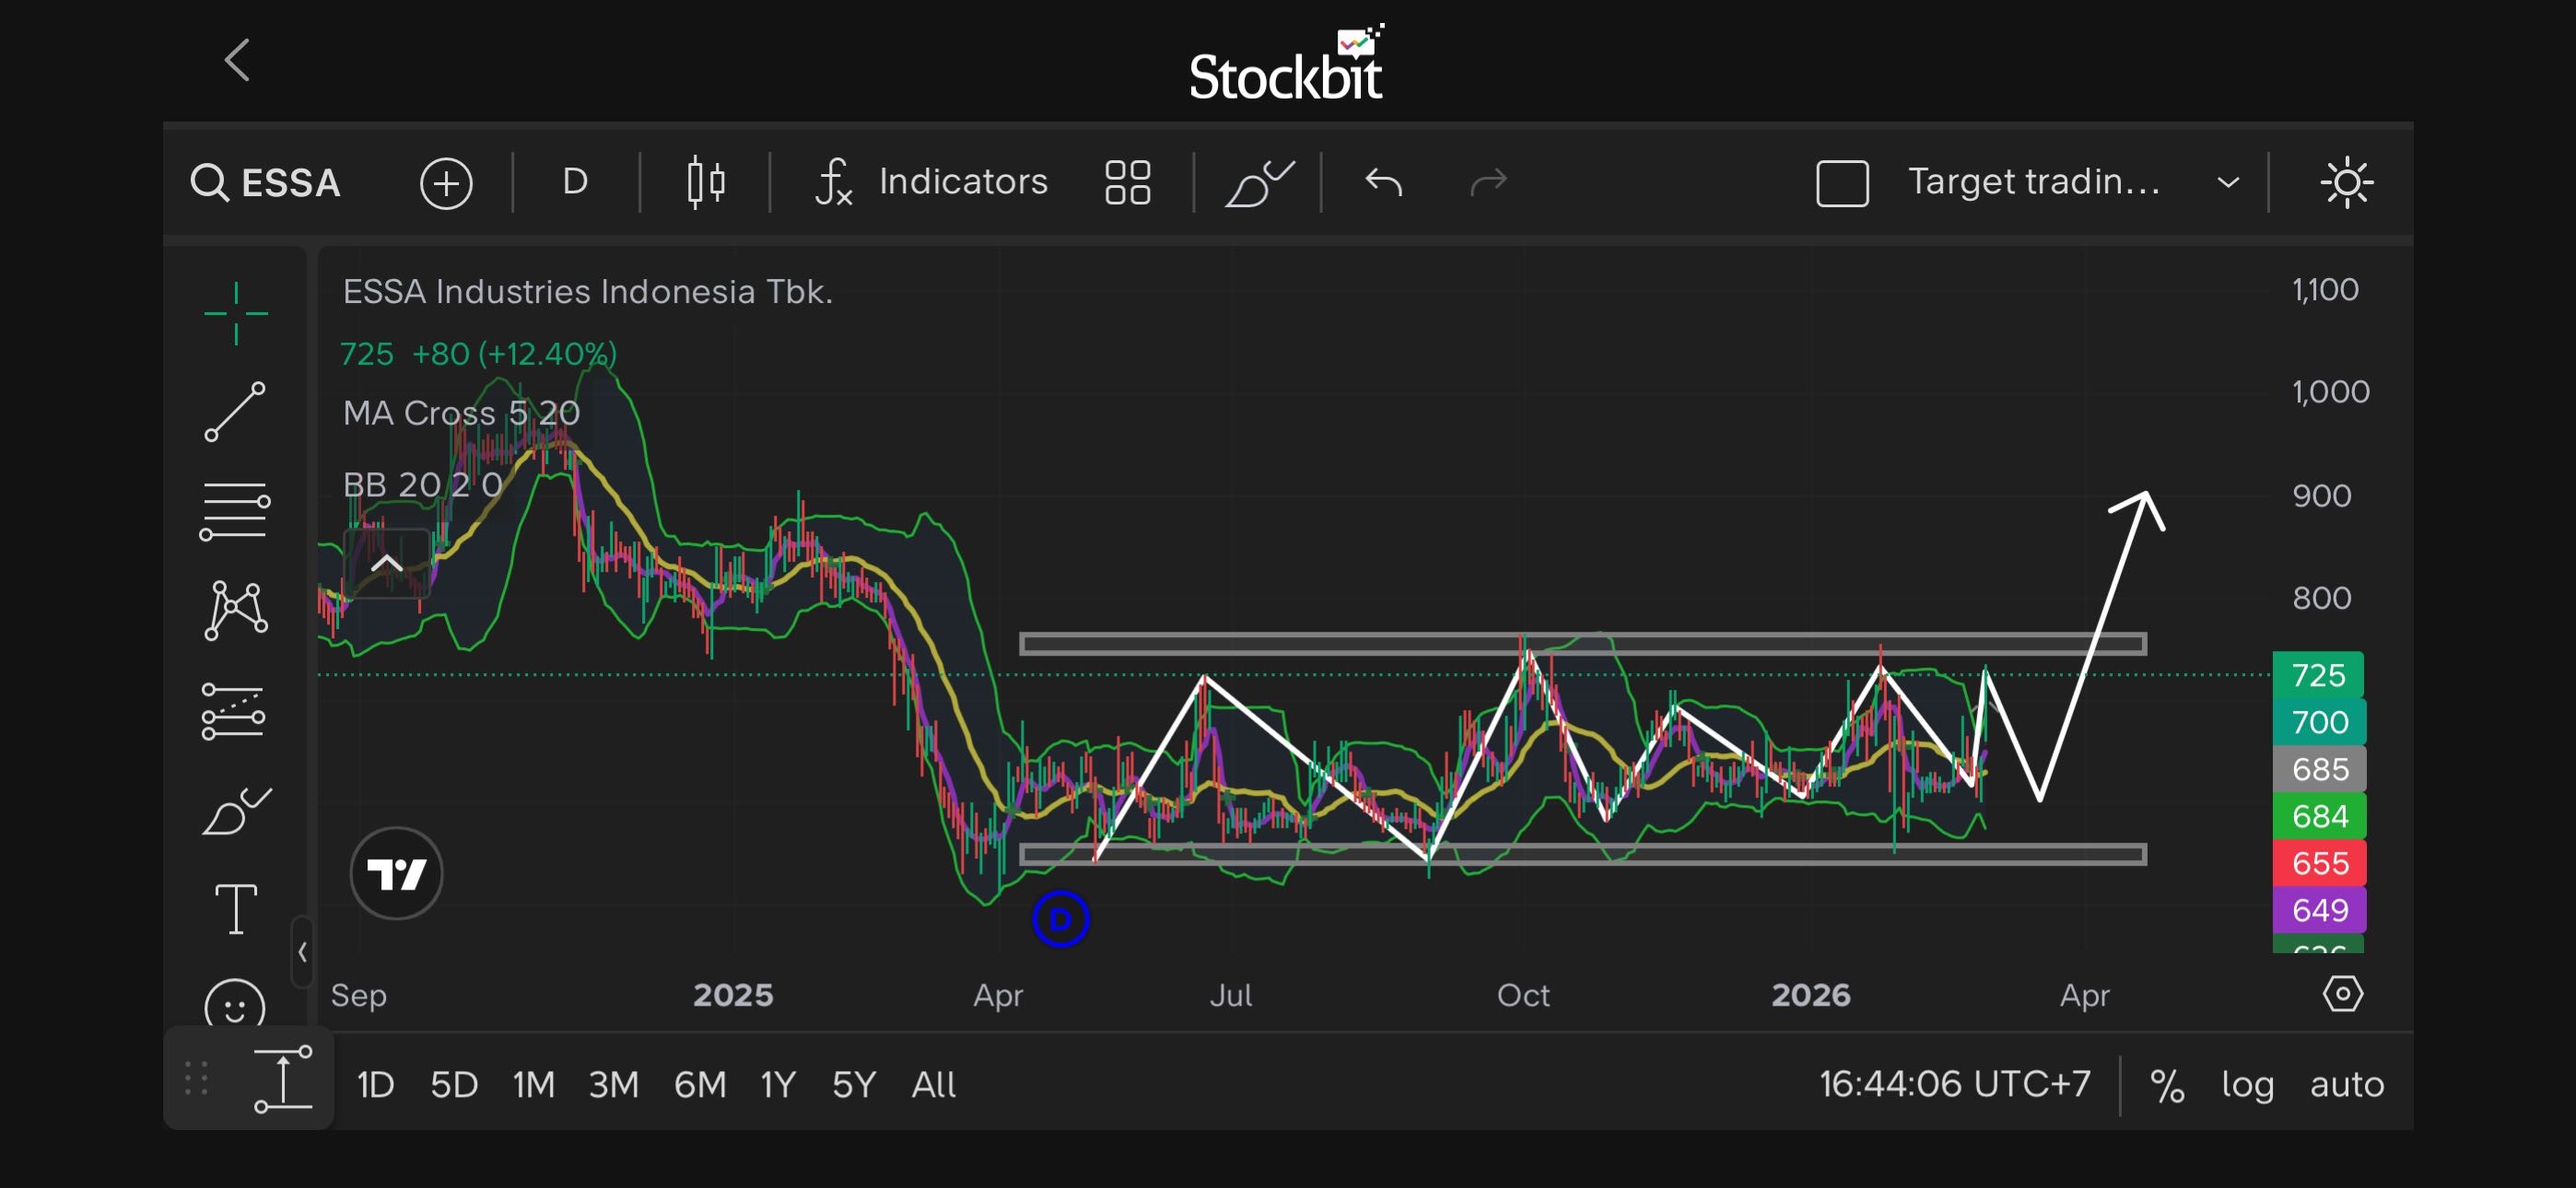The width and height of the screenshot is (2576, 1188).
Task: Click the undo arrow
Action: click(x=1384, y=183)
